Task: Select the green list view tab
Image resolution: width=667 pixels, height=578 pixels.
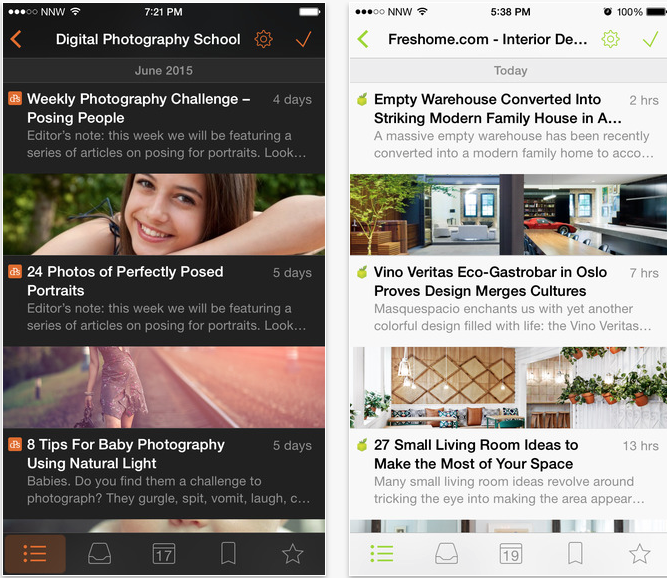Action: (x=382, y=554)
